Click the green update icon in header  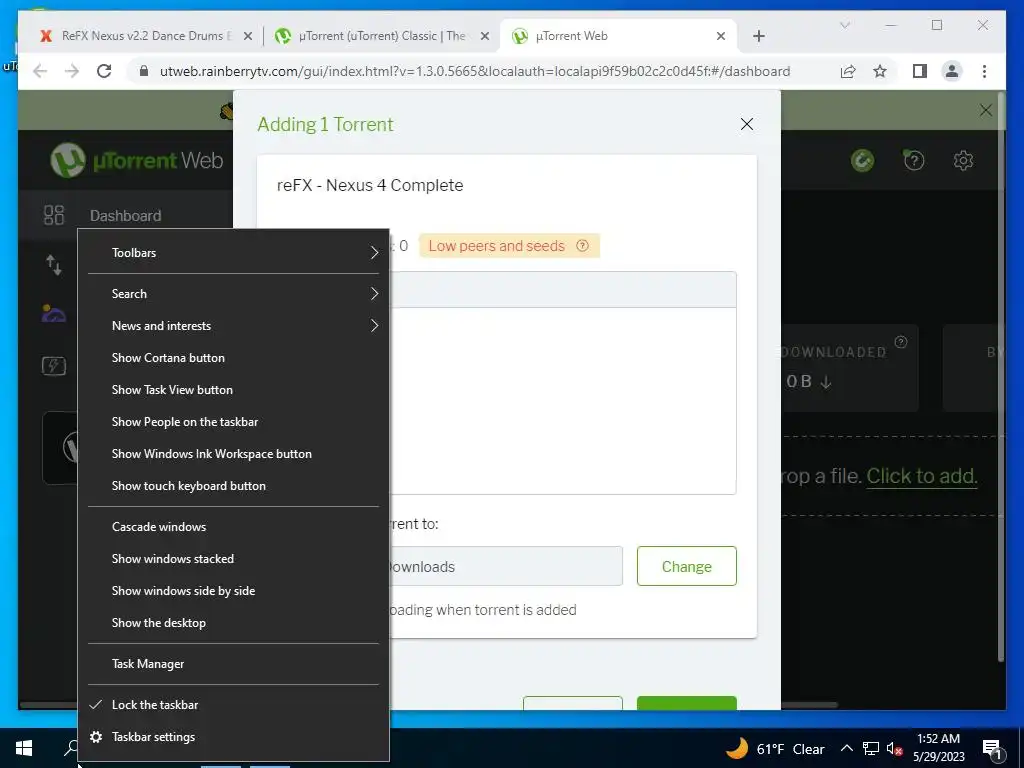pos(862,160)
